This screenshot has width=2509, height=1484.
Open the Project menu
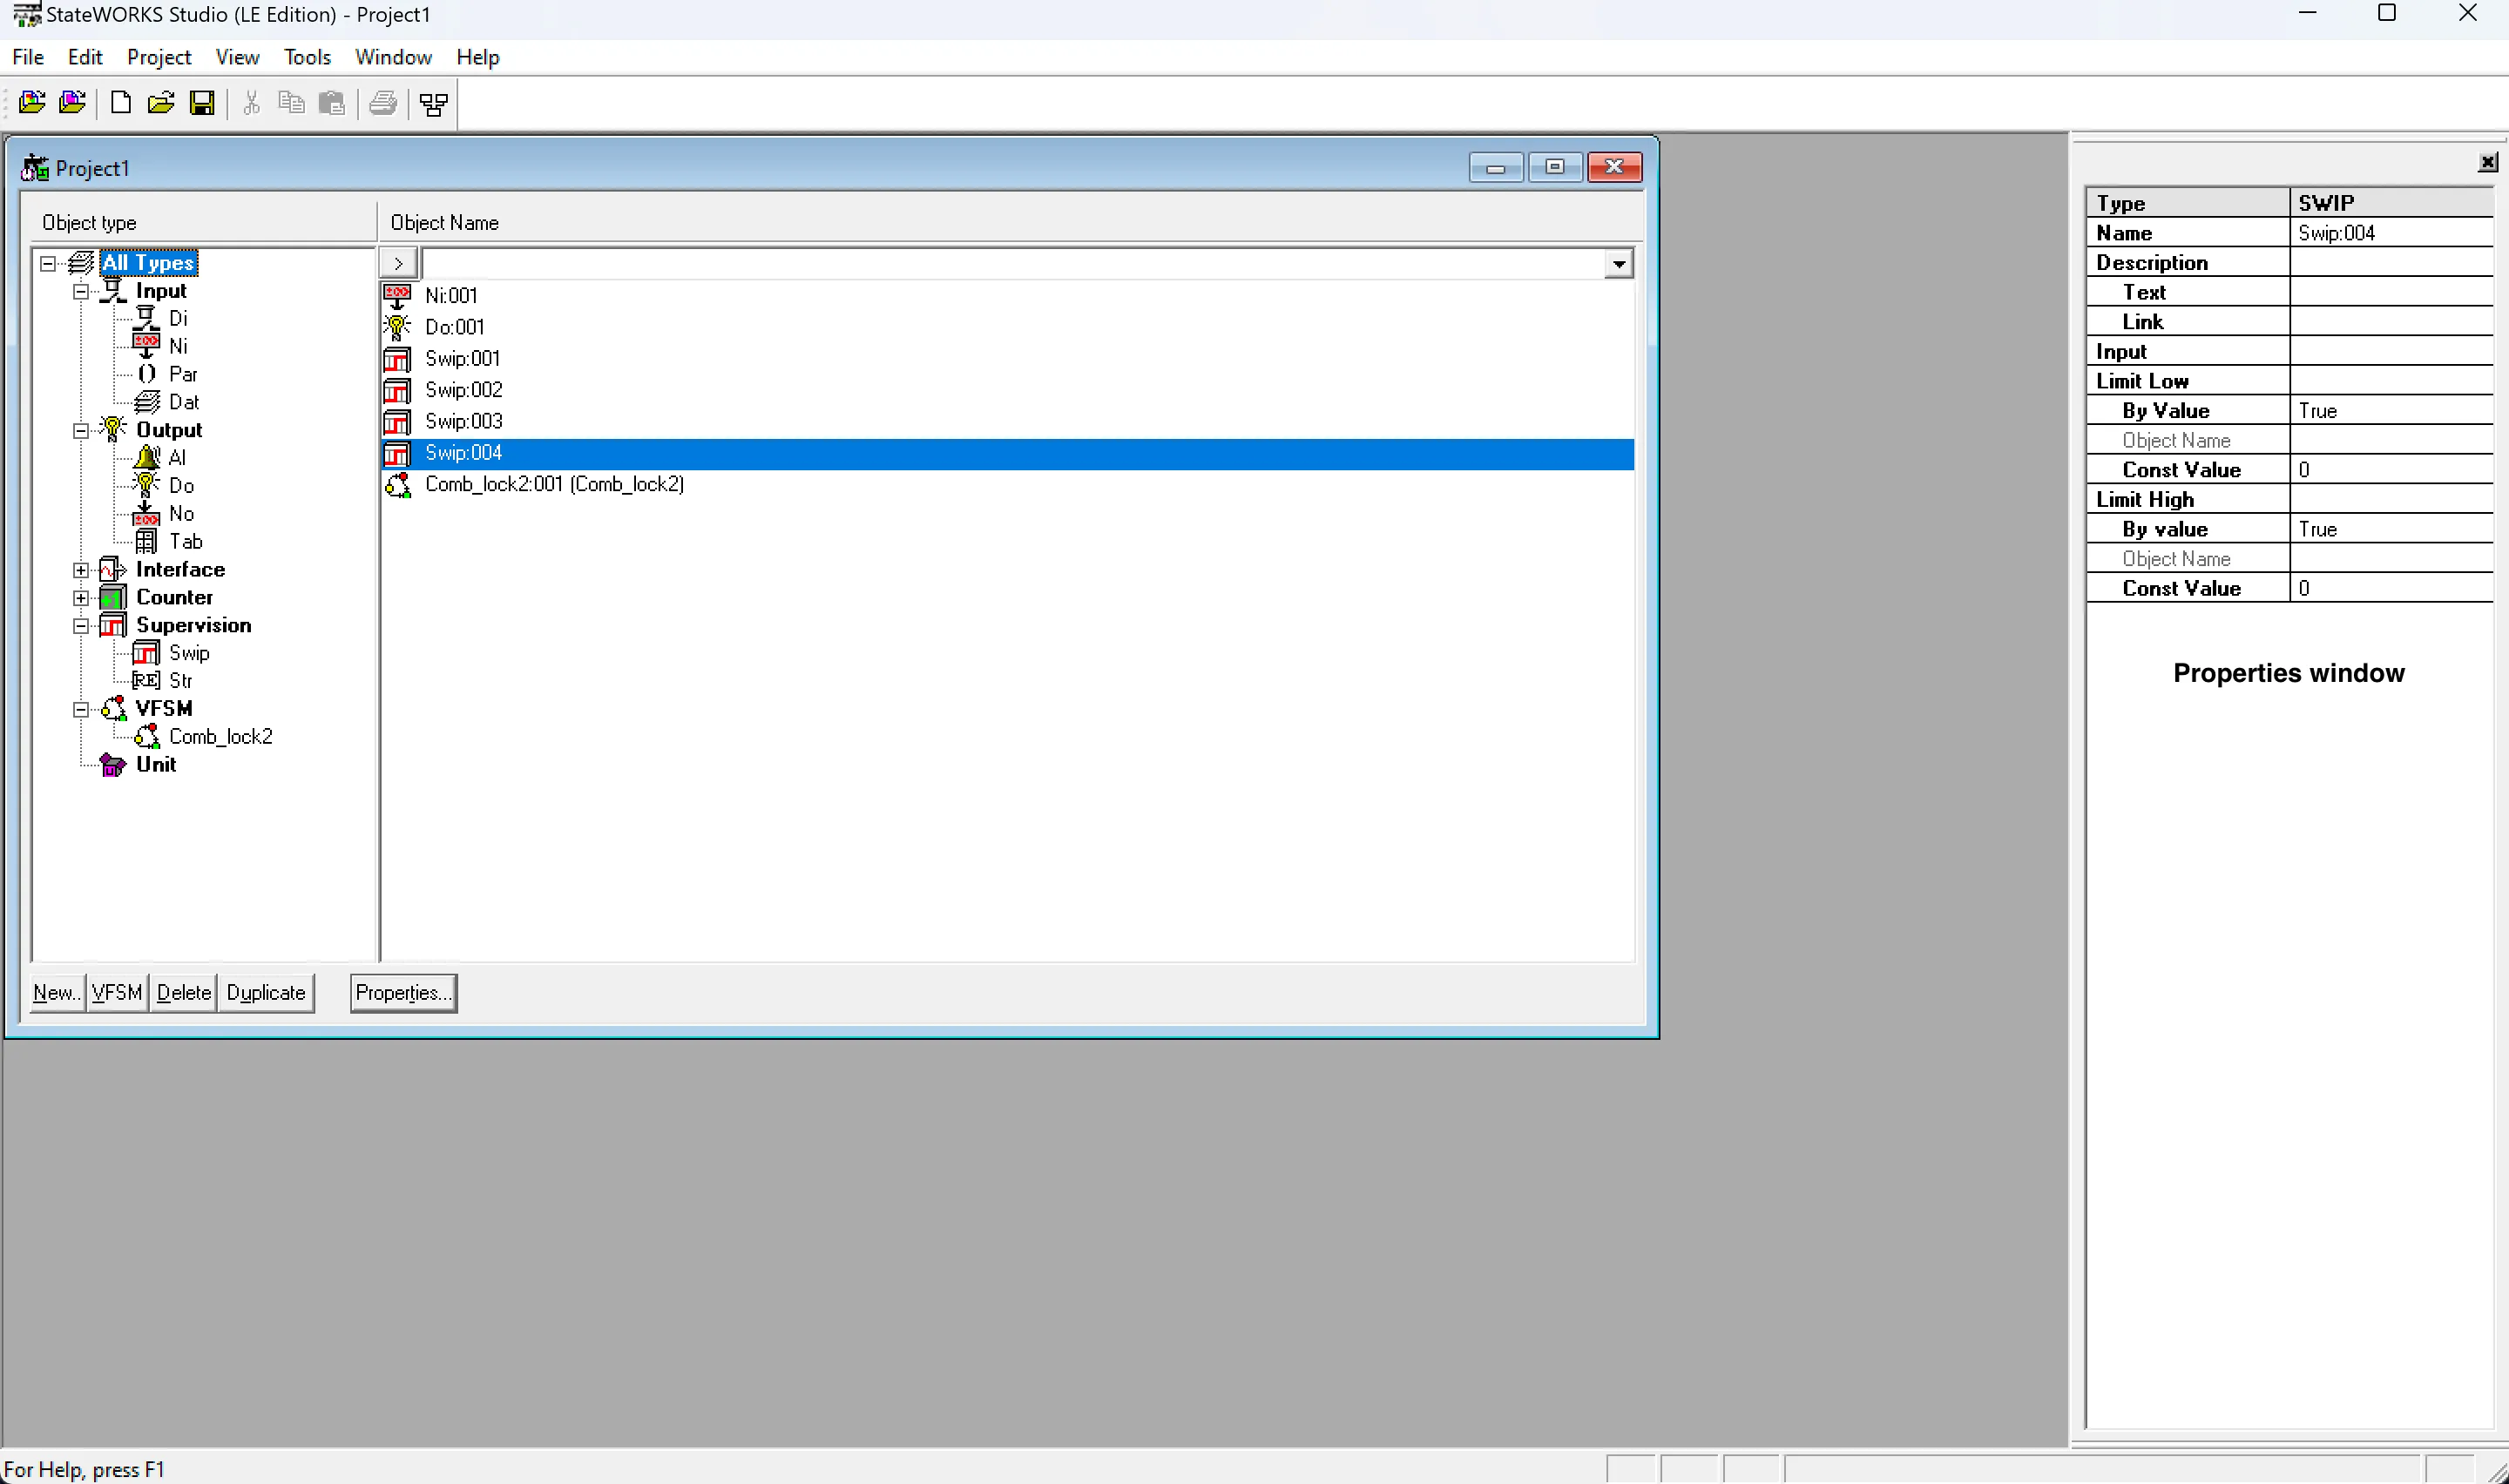[159, 57]
